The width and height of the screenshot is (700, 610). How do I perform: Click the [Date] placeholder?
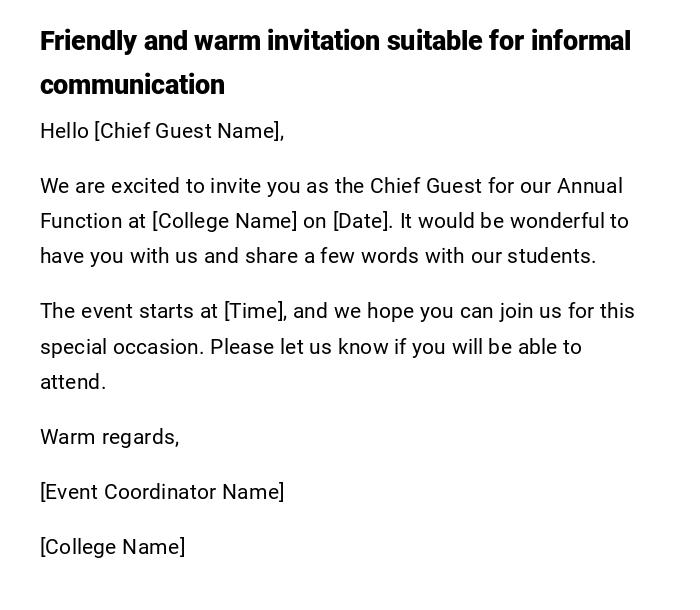point(362,221)
